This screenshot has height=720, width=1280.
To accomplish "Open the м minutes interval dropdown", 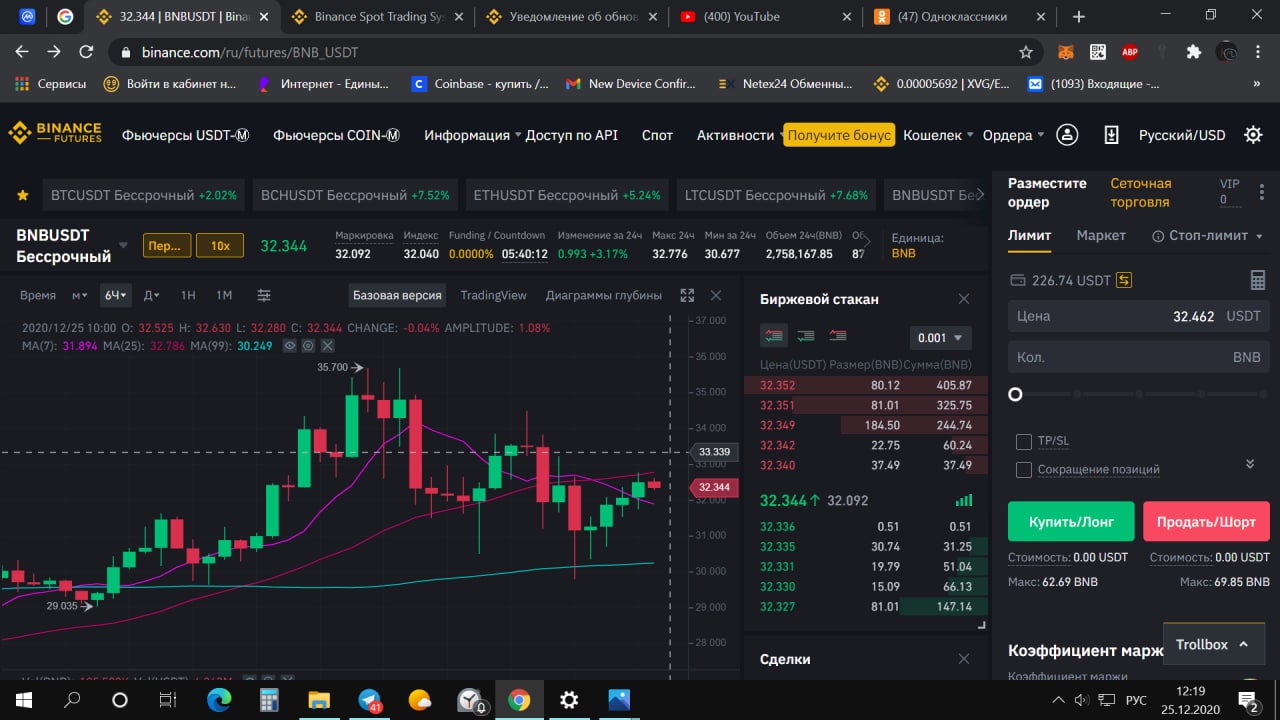I will point(79,295).
